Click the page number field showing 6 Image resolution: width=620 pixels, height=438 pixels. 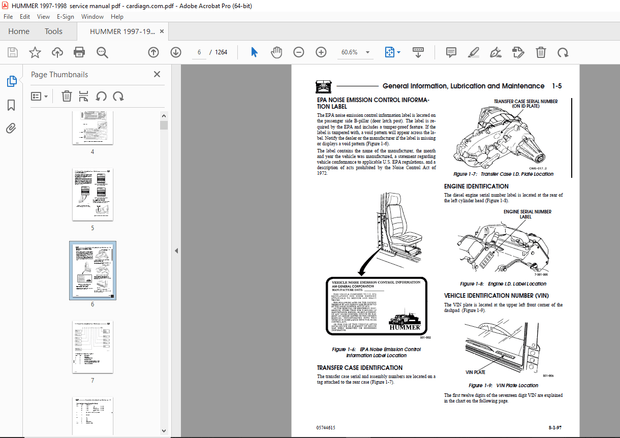click(199, 52)
